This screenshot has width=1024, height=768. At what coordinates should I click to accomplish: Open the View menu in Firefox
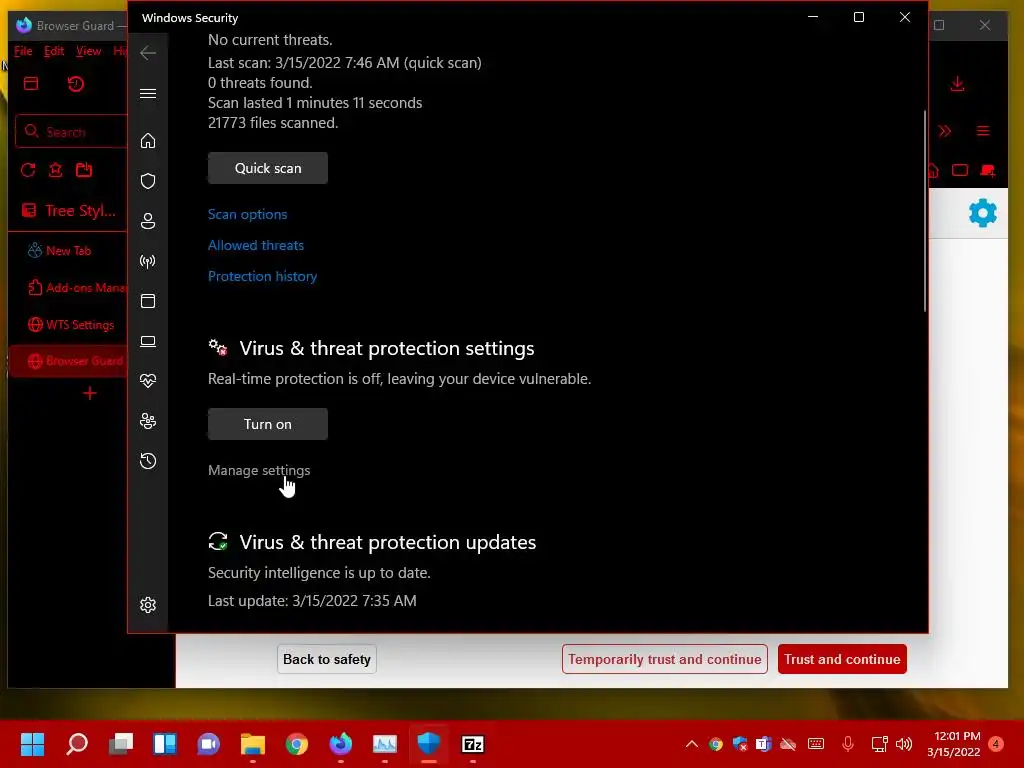coord(88,51)
